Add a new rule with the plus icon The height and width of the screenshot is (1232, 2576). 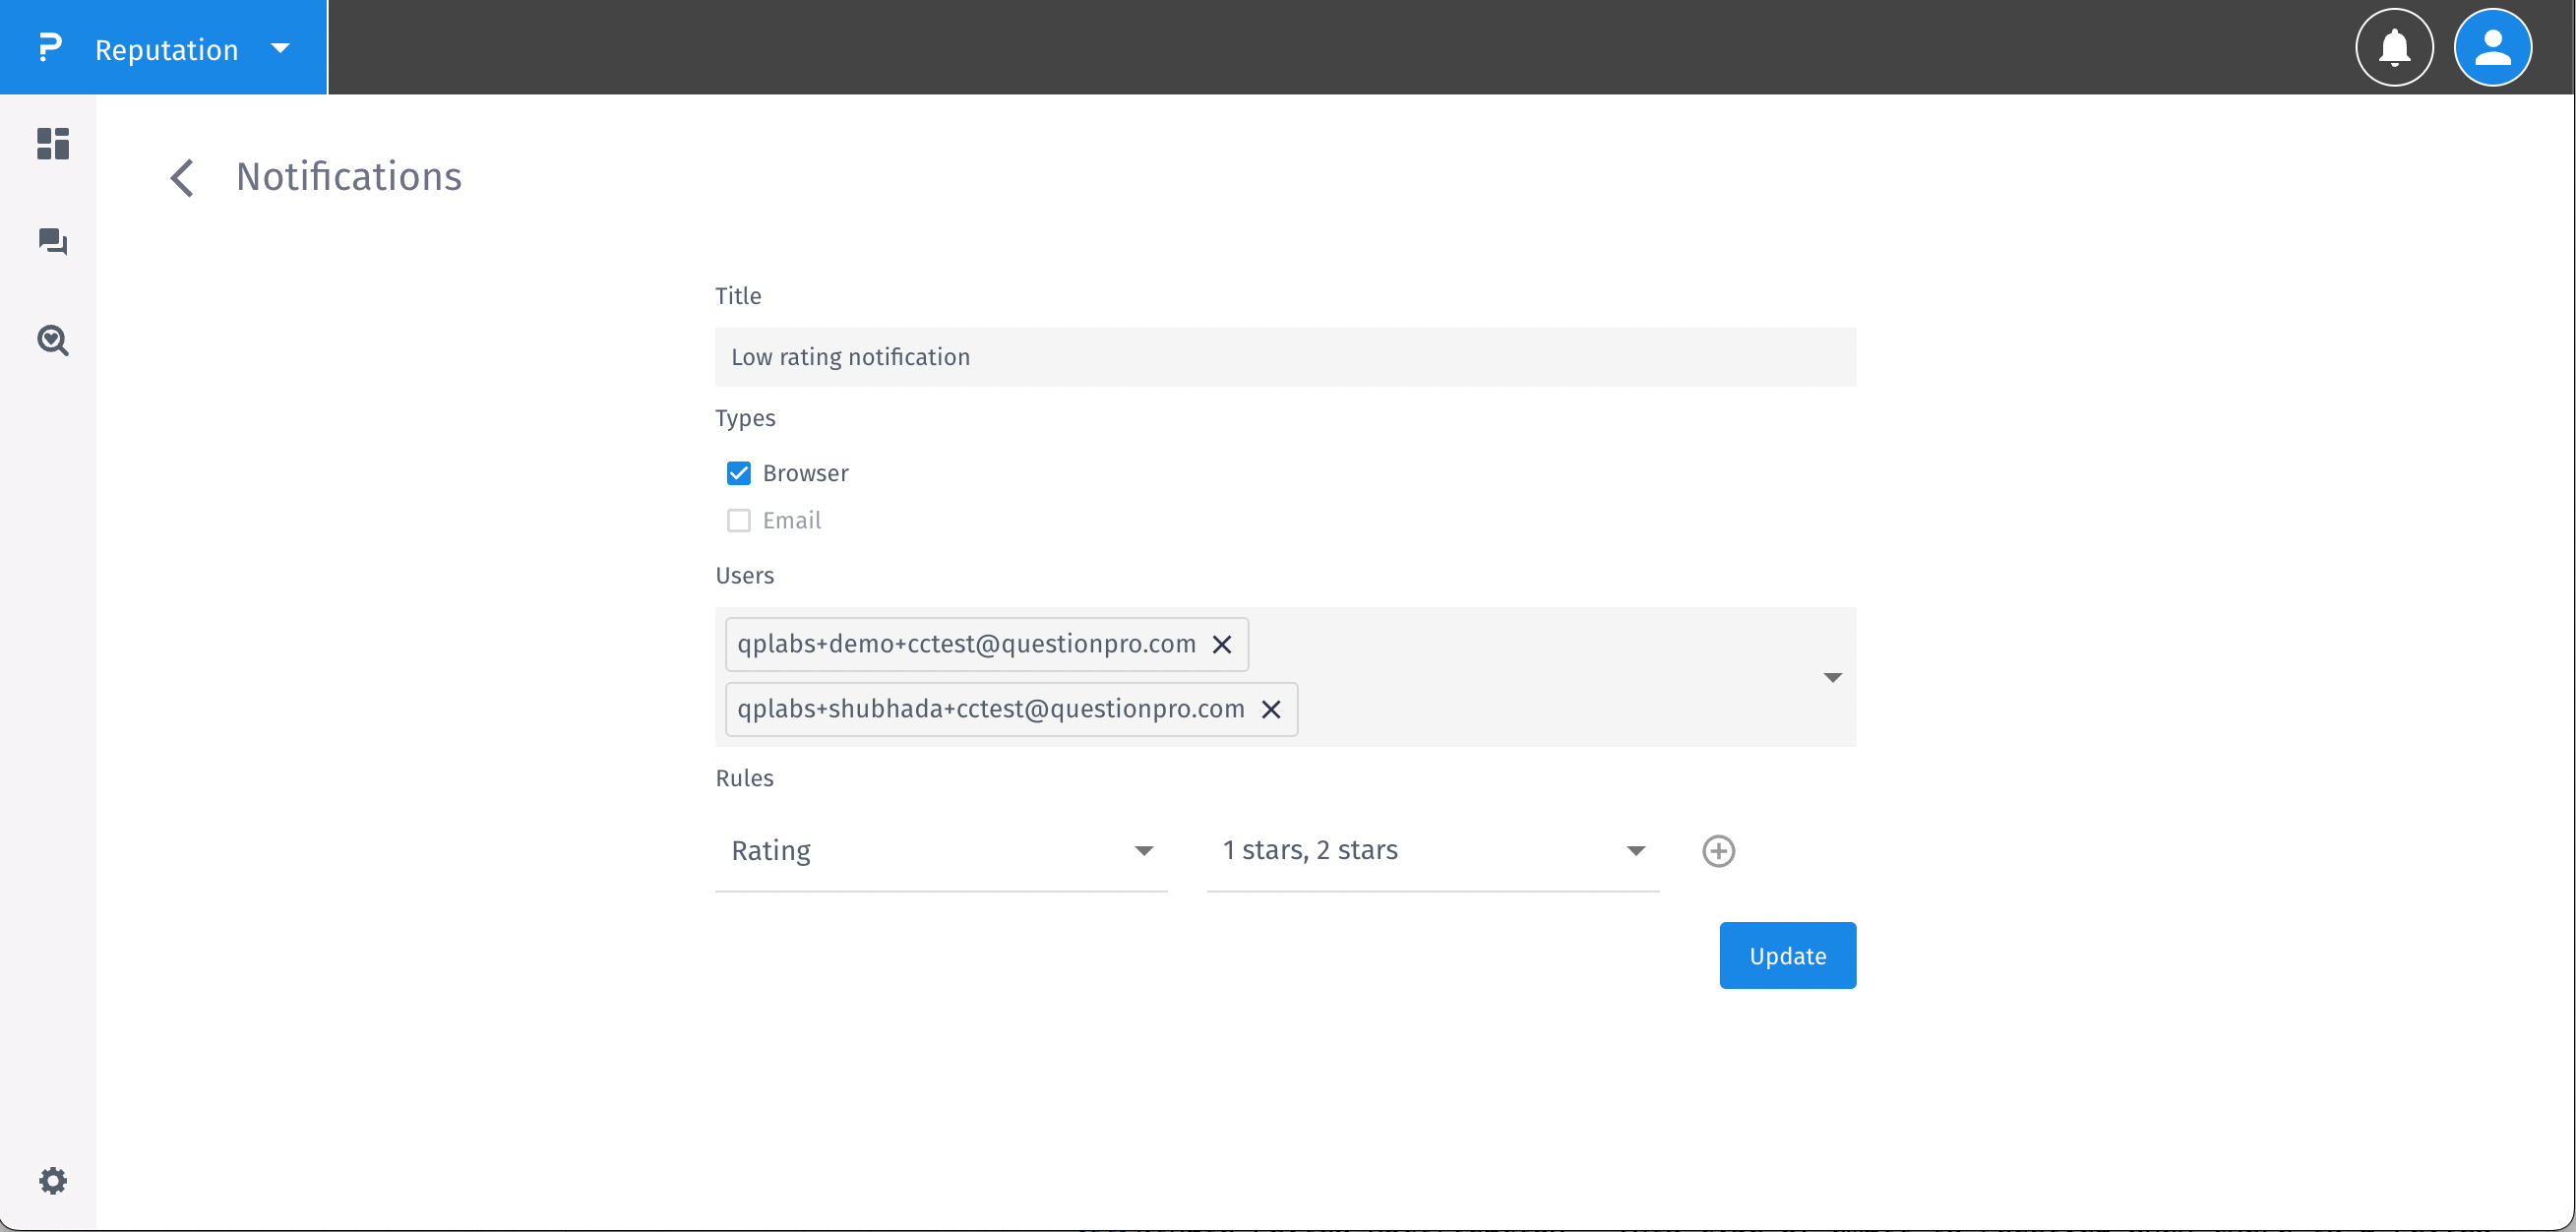point(1717,850)
